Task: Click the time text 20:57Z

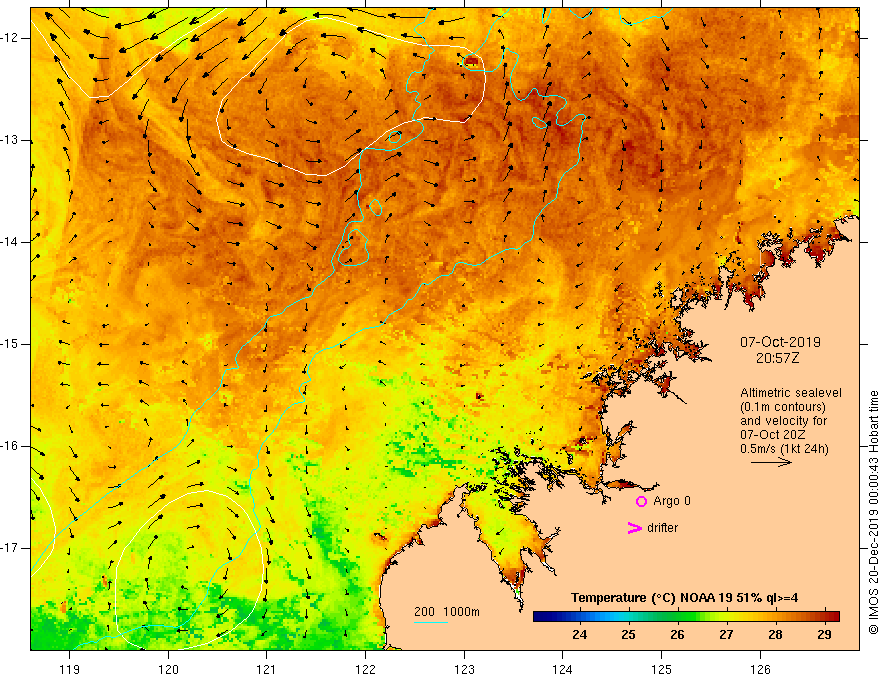Action: click(x=777, y=358)
